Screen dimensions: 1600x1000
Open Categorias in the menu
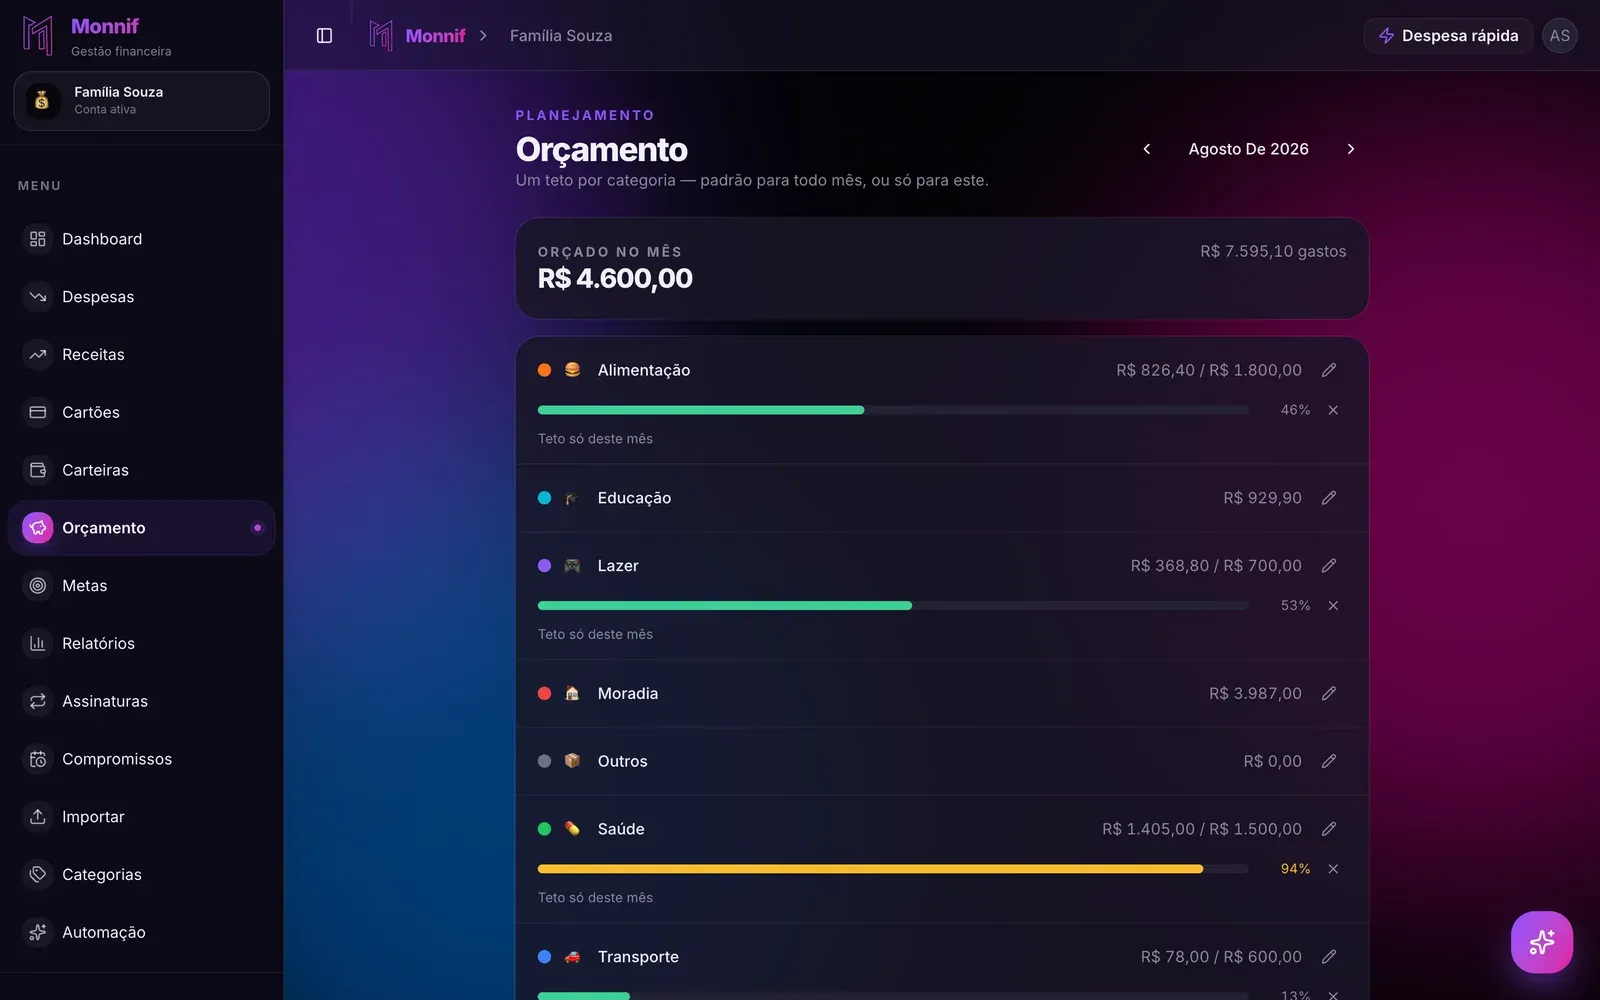coord(141,875)
